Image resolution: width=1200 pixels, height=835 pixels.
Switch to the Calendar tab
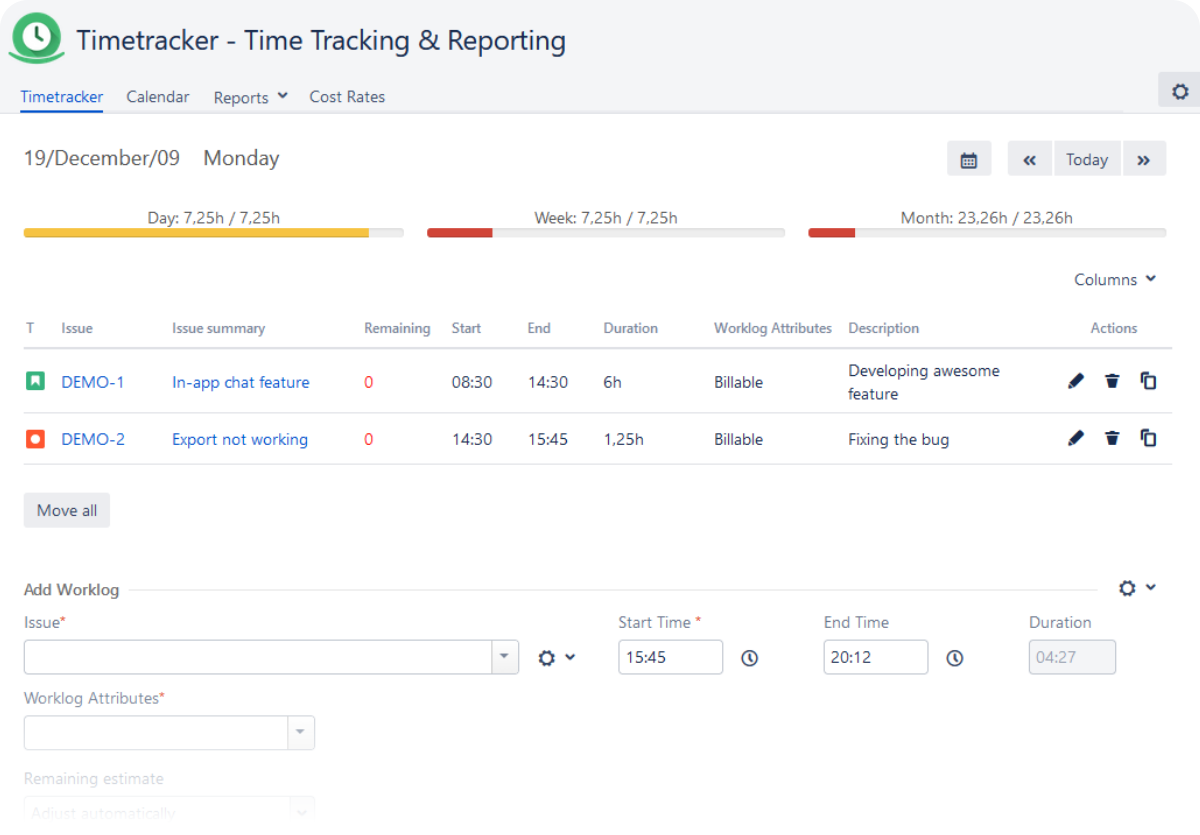tap(158, 97)
